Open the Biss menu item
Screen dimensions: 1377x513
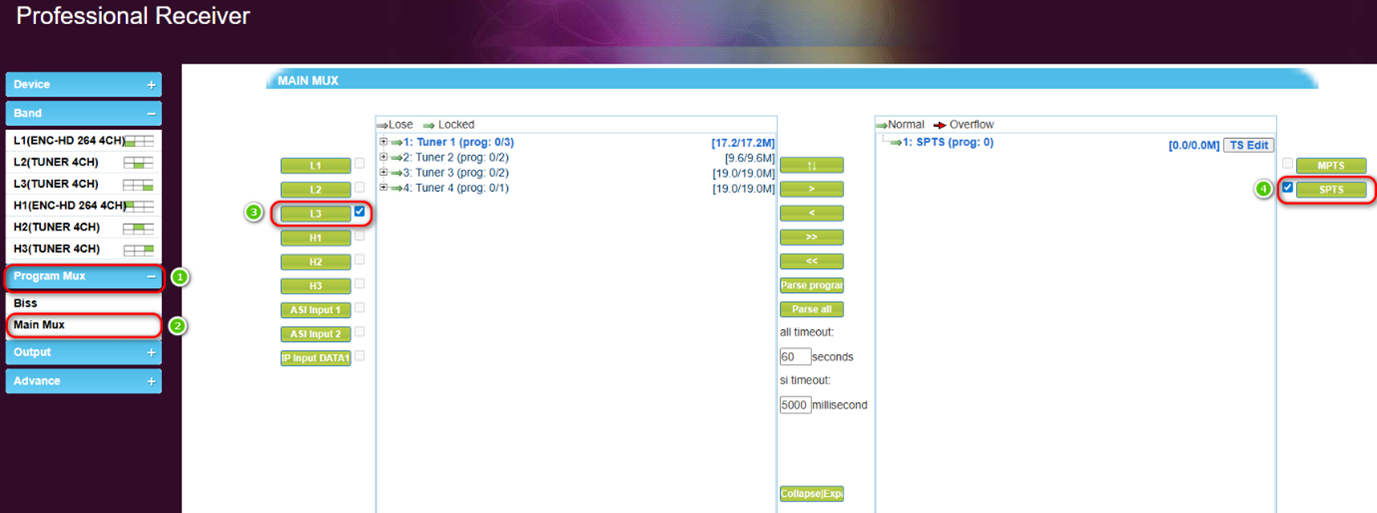click(26, 302)
